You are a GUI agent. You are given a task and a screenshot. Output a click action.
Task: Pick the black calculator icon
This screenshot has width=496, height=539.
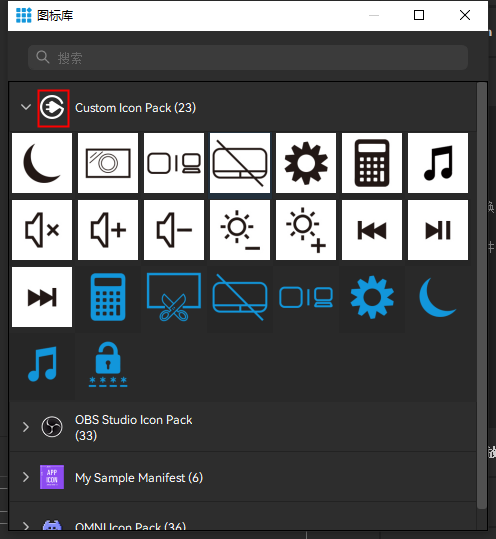click(372, 163)
